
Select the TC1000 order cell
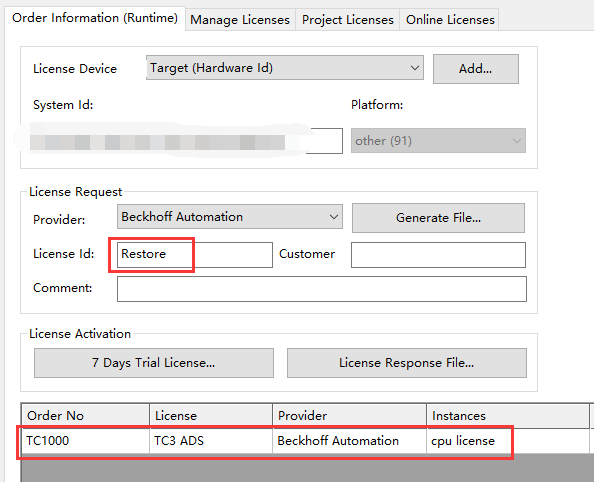pyautogui.click(x=85, y=441)
